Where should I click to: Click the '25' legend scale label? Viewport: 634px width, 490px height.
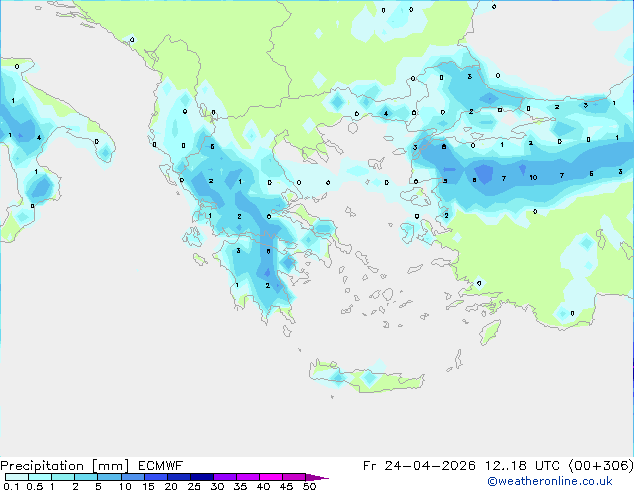point(194,486)
